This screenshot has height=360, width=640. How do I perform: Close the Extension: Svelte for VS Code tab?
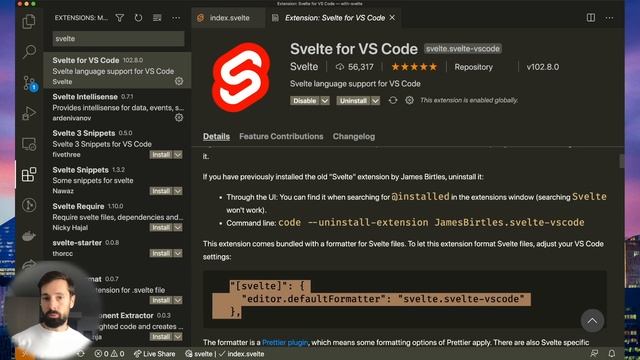tap(392, 18)
